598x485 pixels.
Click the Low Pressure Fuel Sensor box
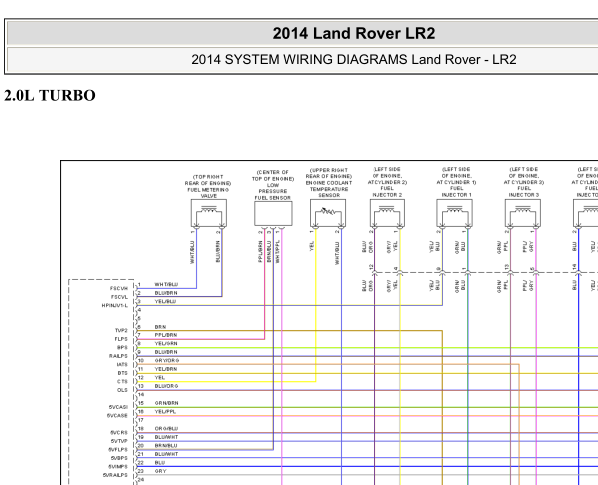point(273,213)
